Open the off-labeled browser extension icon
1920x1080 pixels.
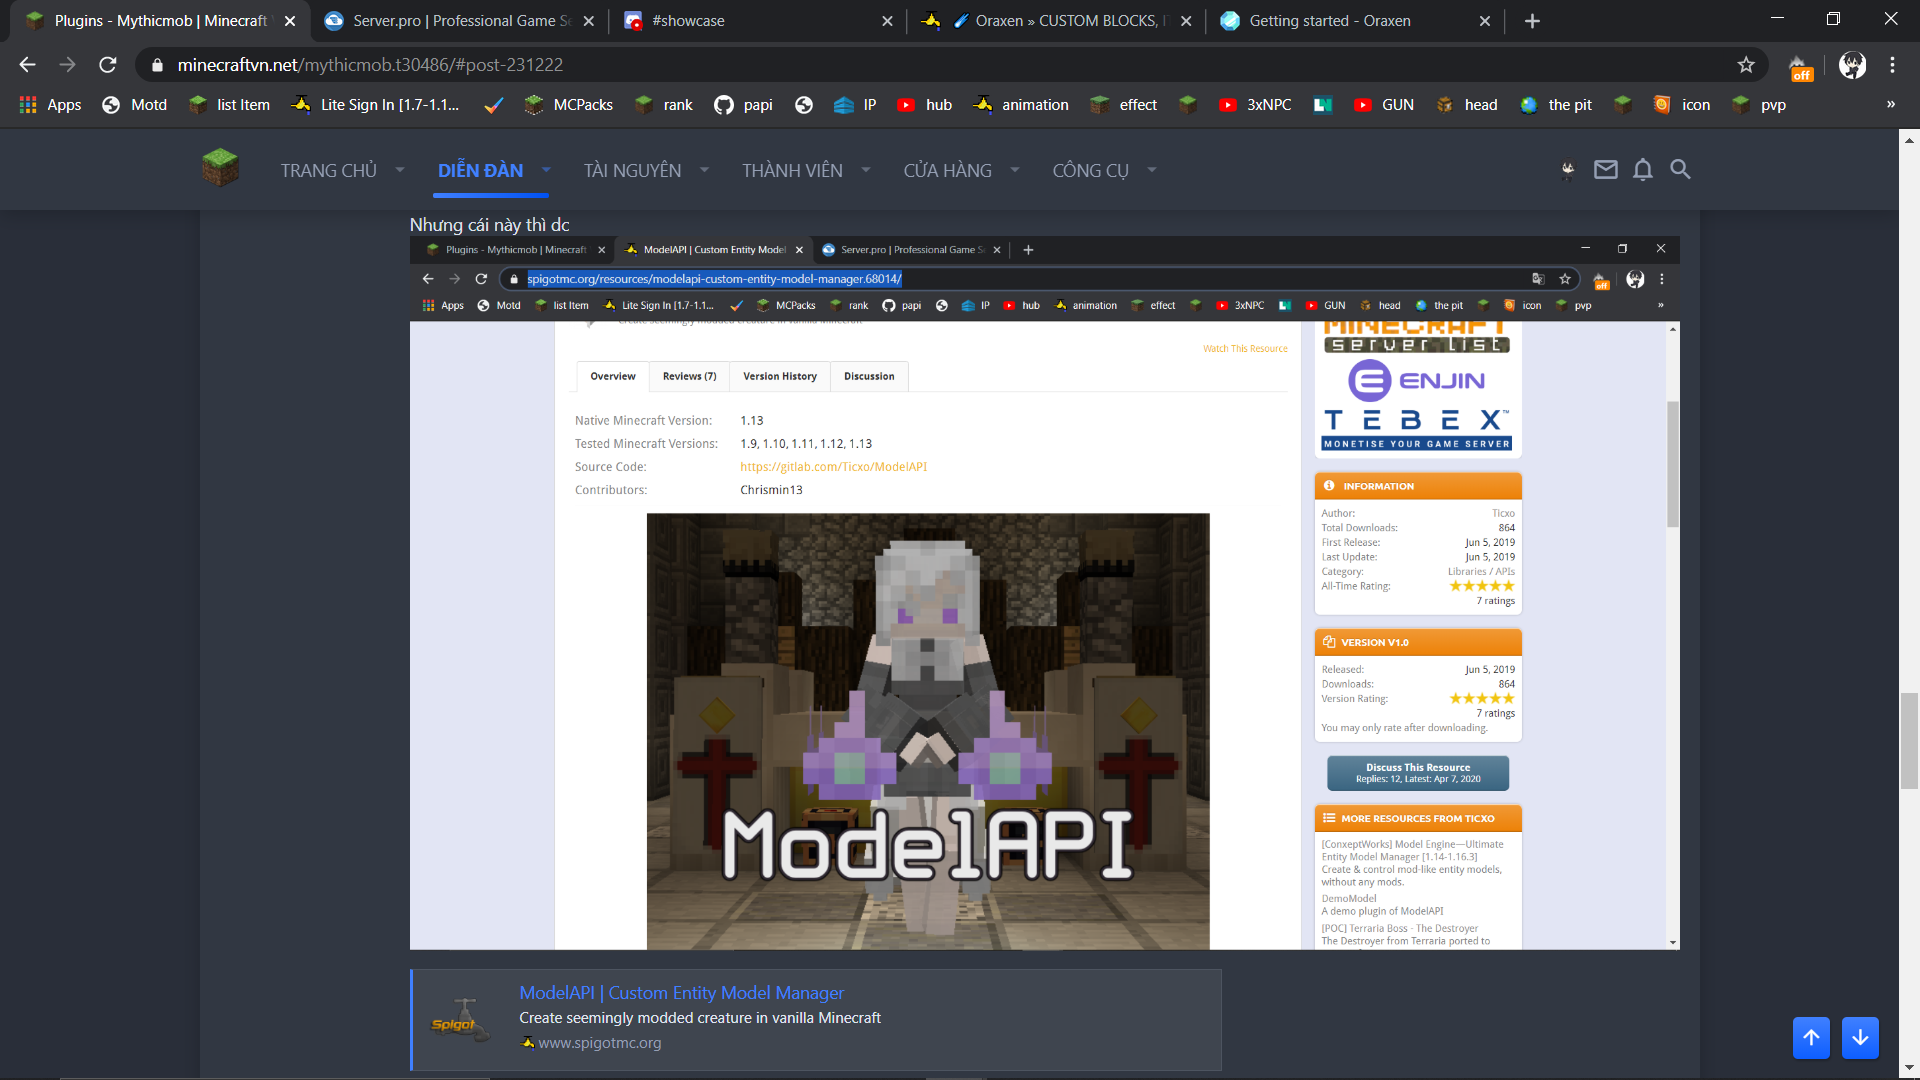1800,67
